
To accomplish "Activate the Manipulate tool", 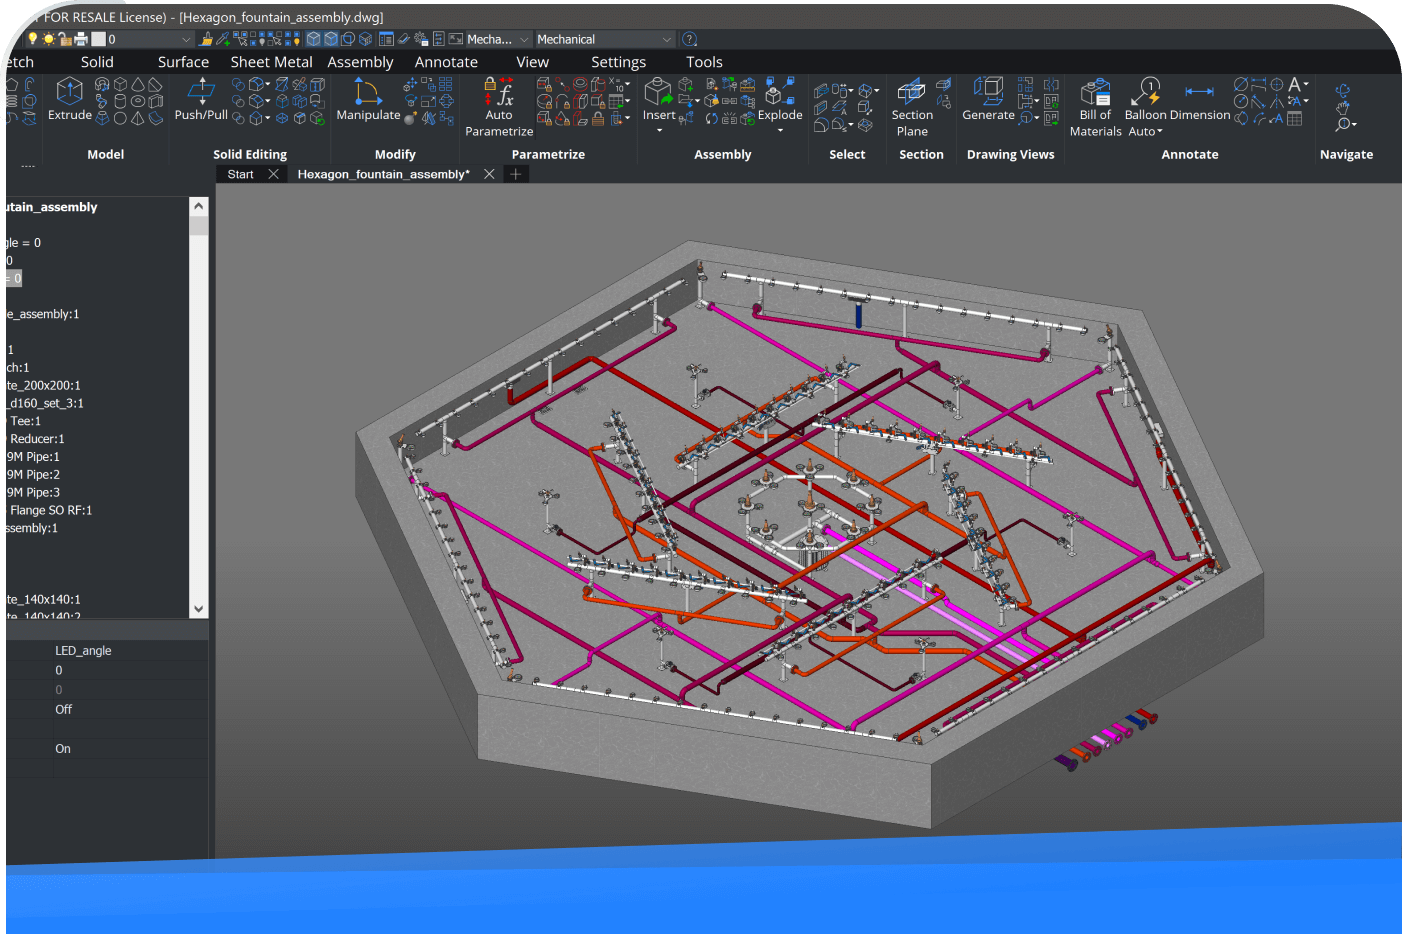I will tap(368, 99).
